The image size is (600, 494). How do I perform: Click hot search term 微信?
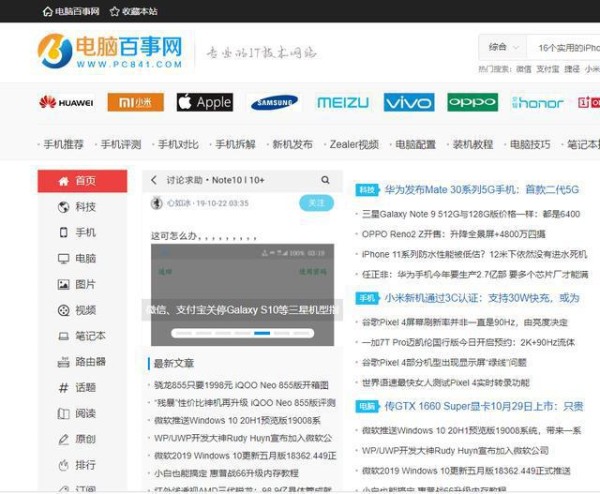click(523, 69)
